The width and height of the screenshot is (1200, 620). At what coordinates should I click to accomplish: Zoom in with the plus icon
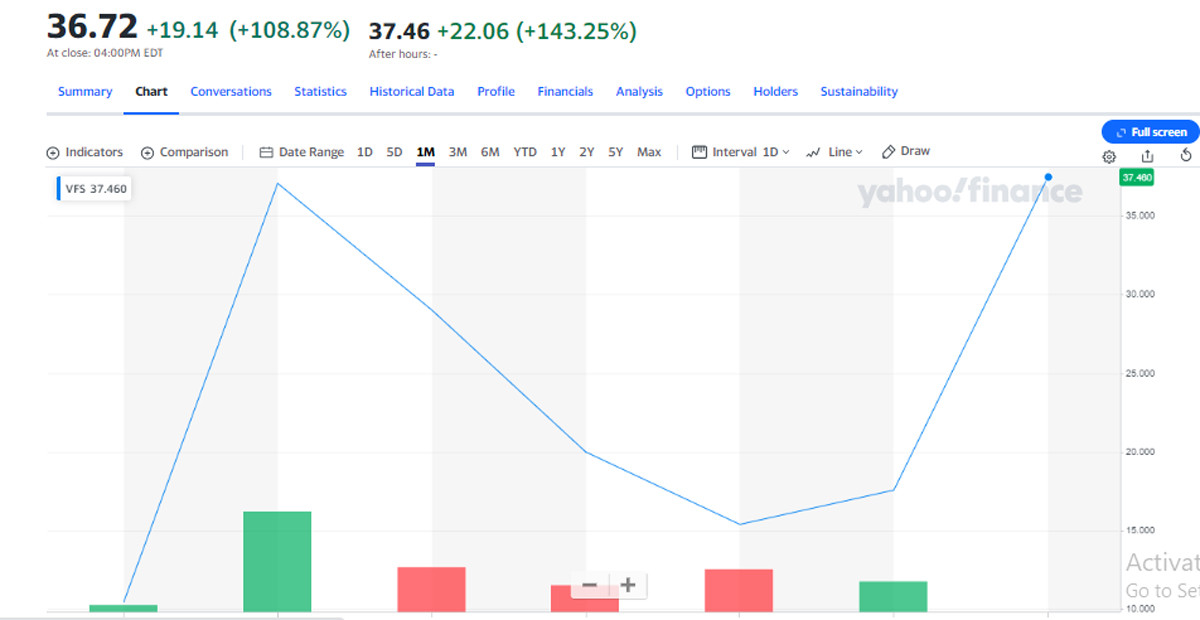pyautogui.click(x=628, y=585)
